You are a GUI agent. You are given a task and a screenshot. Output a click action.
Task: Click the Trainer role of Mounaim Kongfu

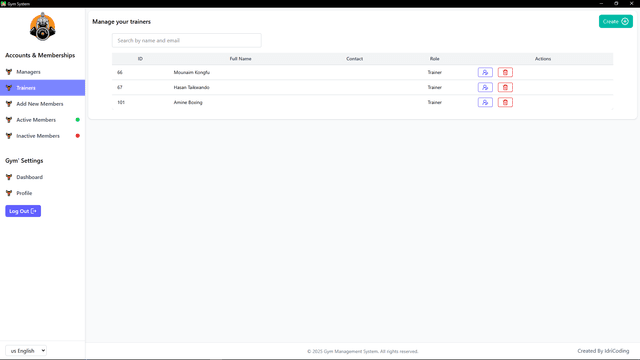click(x=434, y=72)
